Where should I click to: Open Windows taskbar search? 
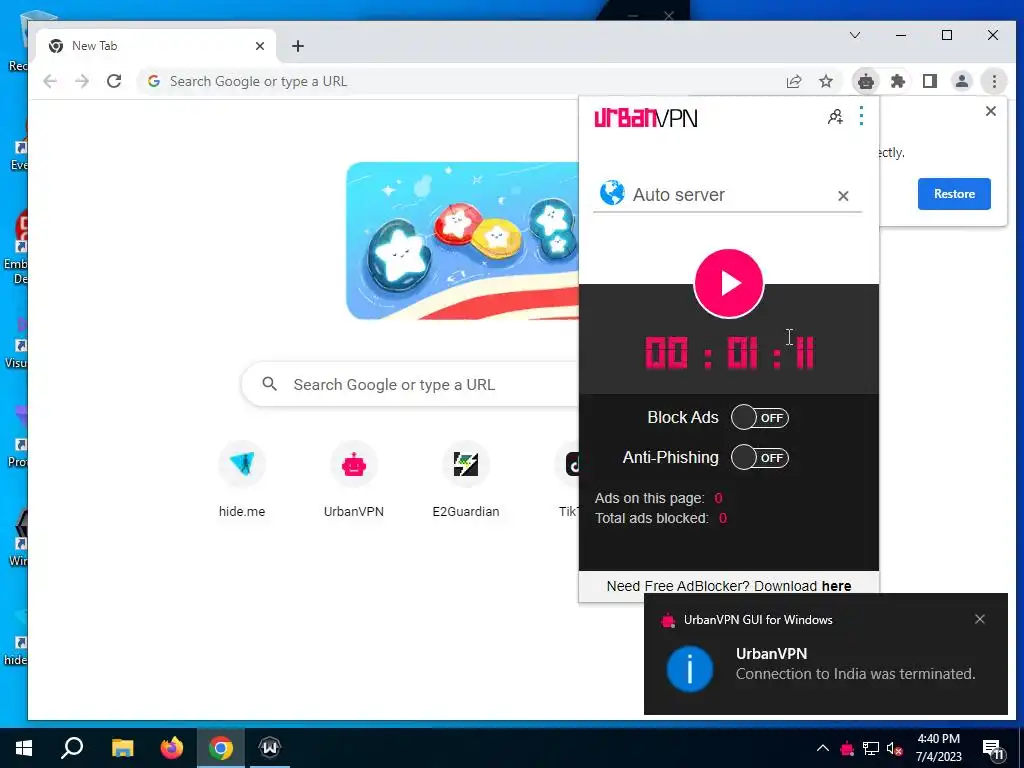[x=72, y=748]
